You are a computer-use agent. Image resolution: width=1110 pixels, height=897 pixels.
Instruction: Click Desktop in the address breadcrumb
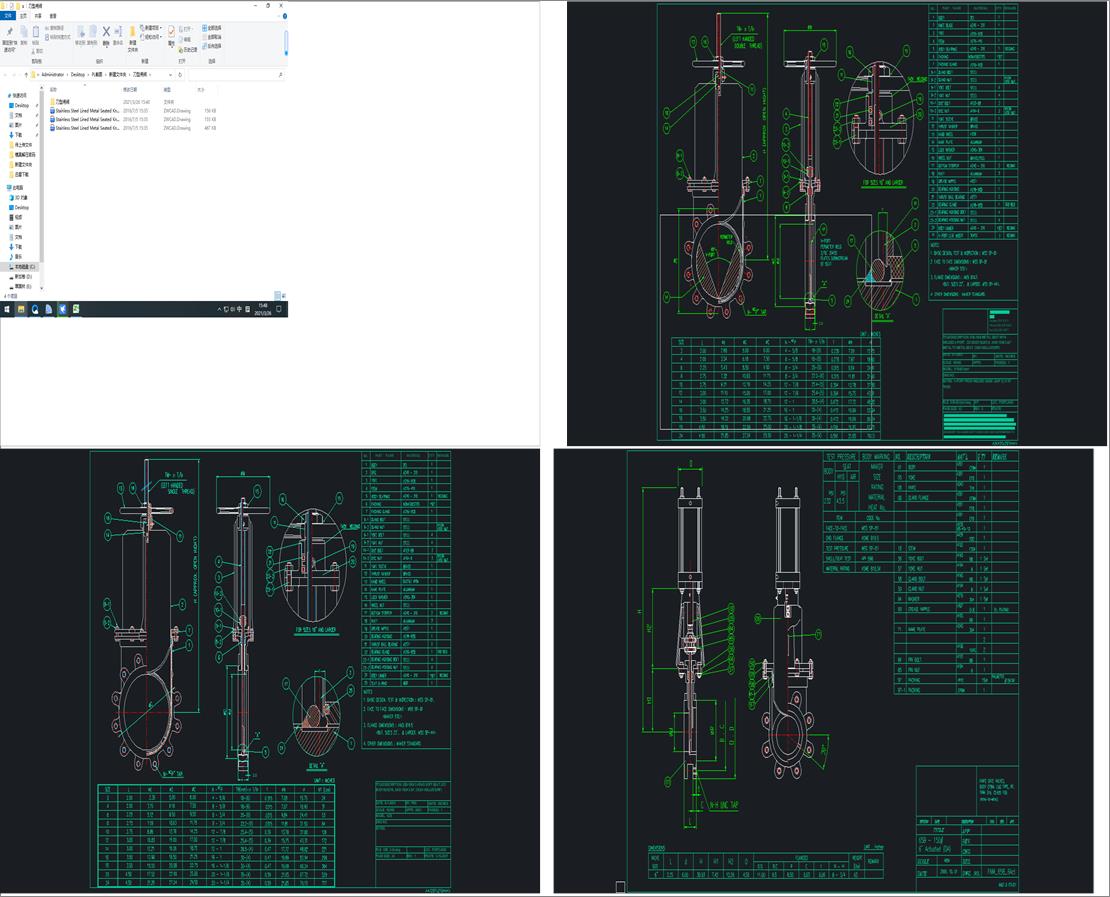77,75
